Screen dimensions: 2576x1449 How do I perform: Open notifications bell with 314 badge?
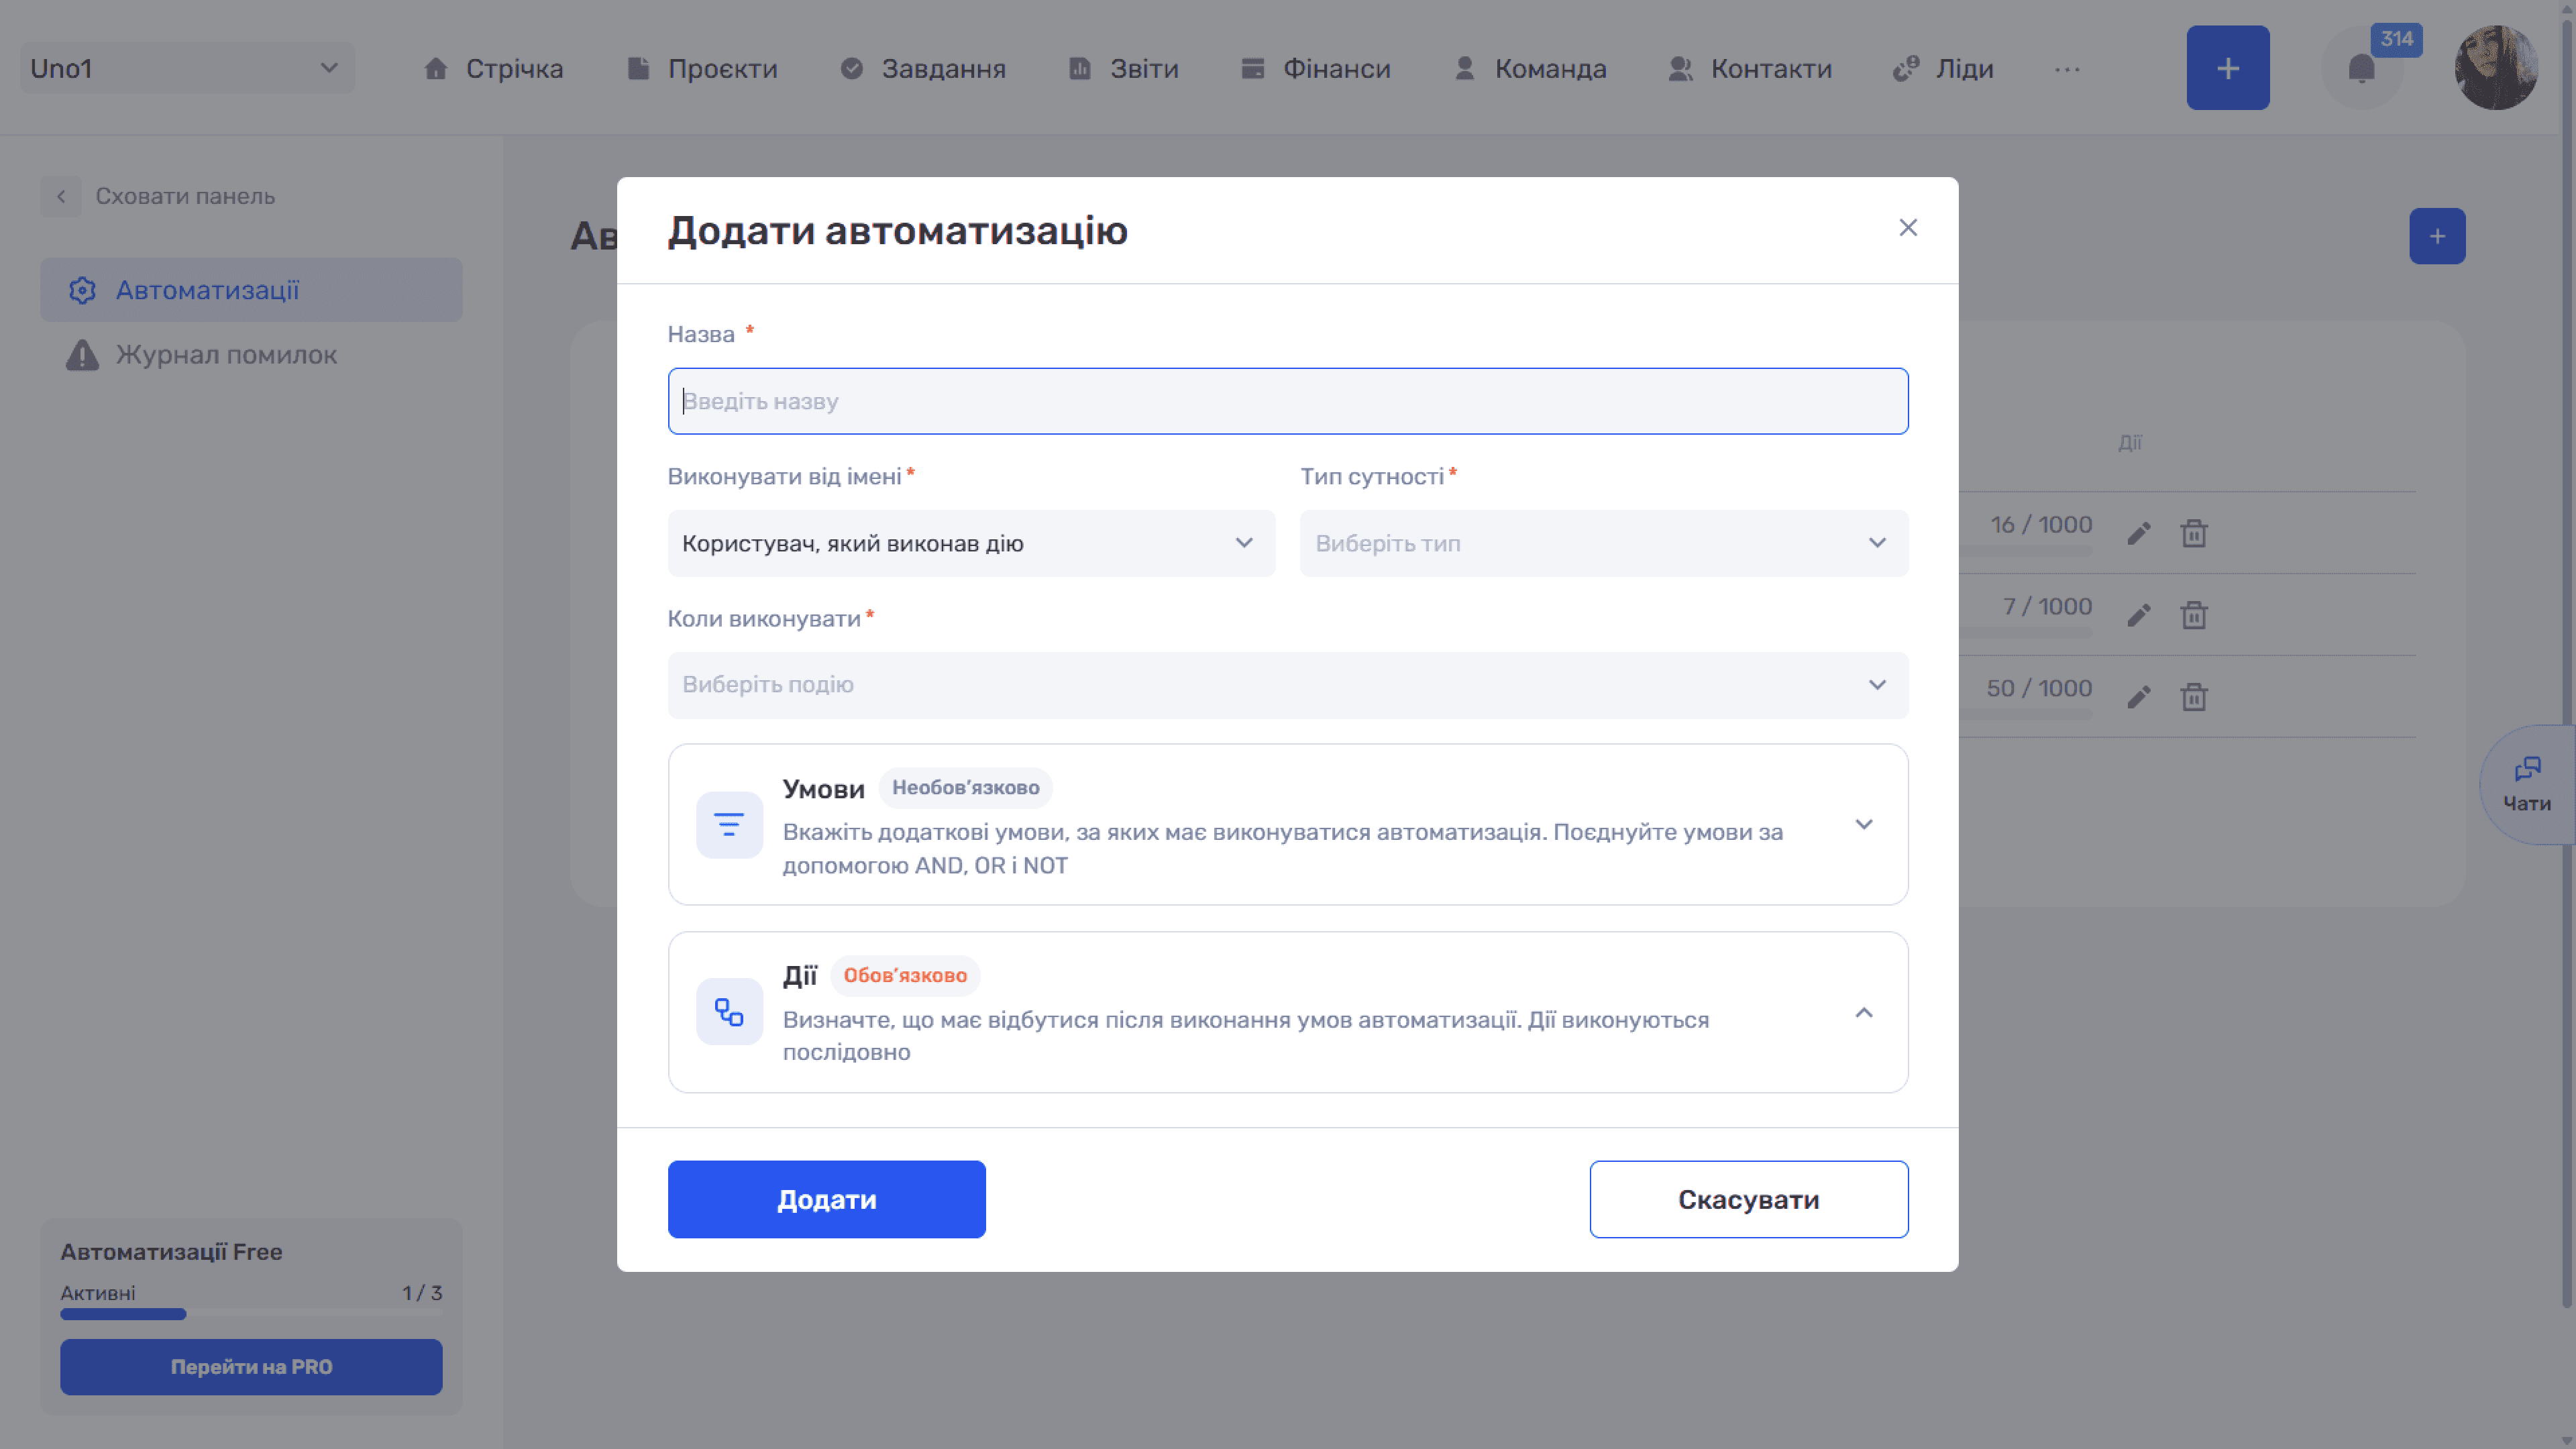[x=2361, y=68]
